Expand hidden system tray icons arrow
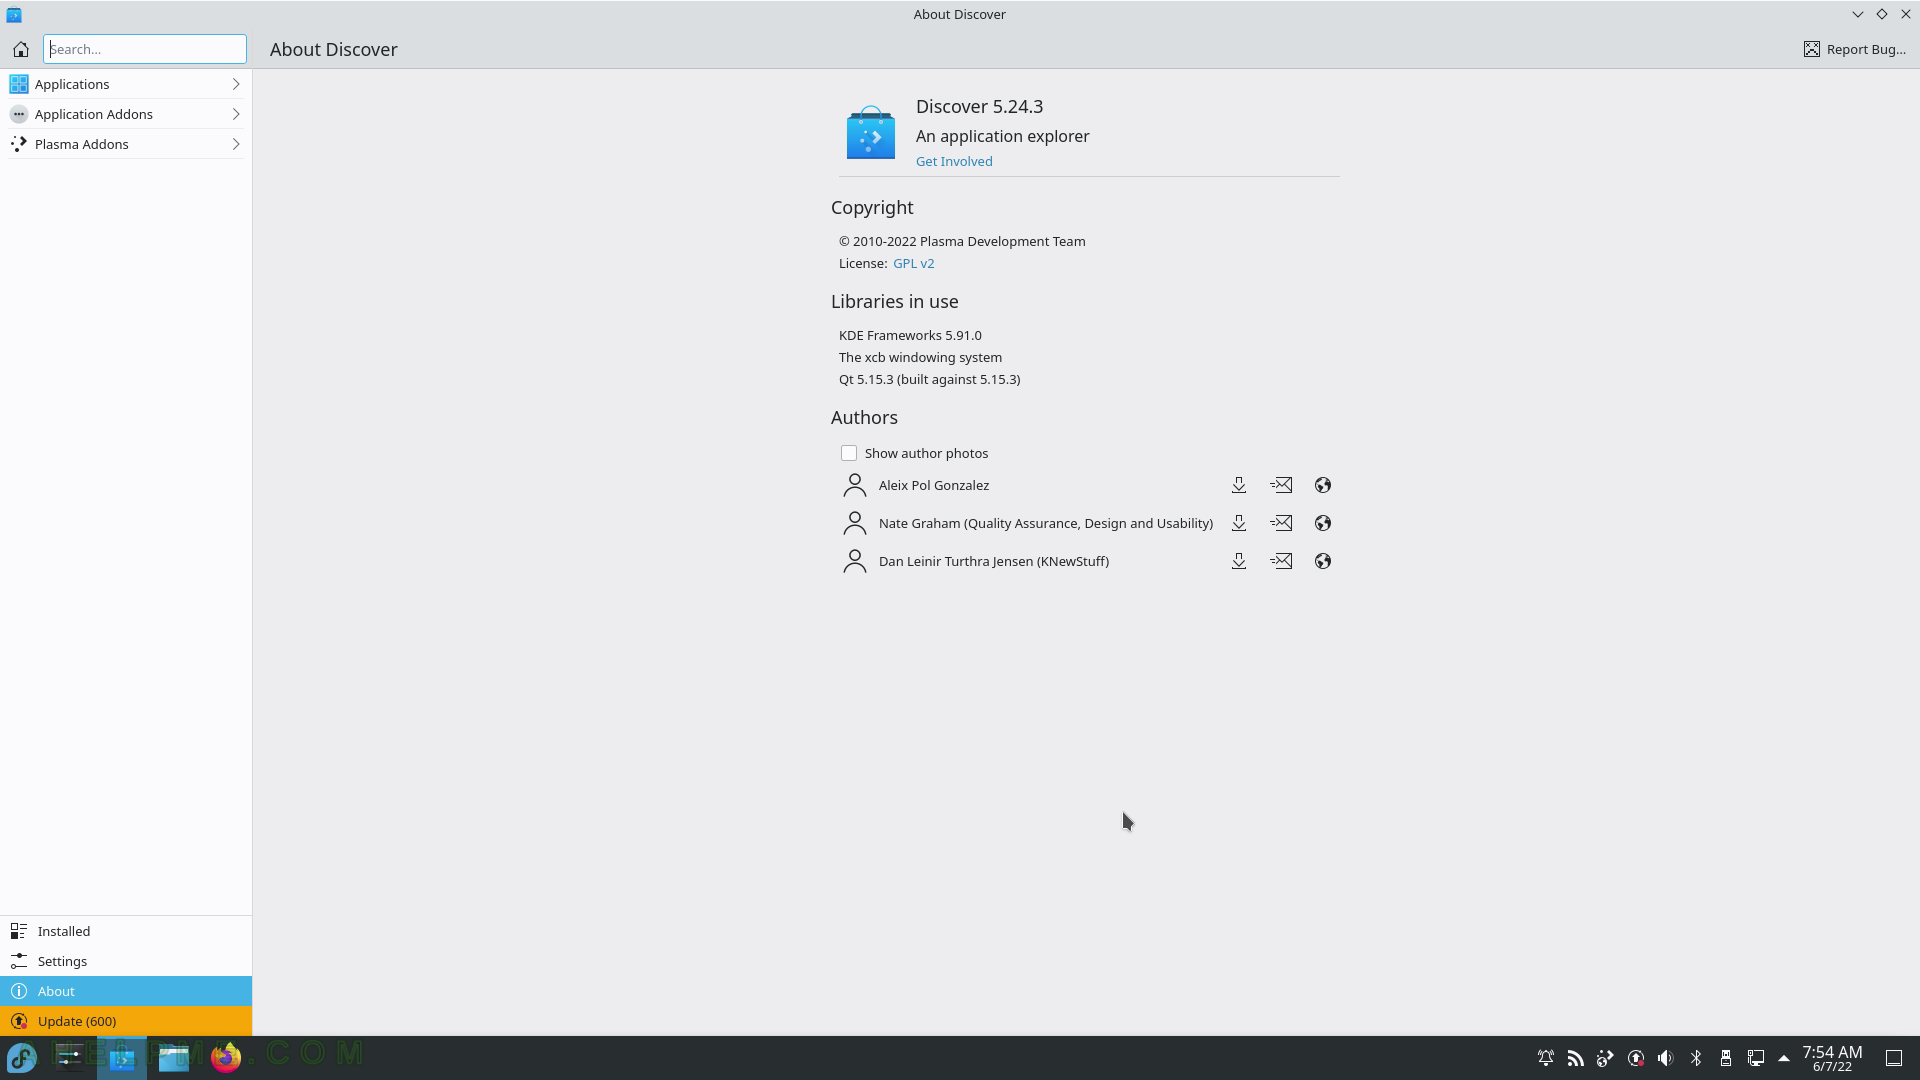 (x=1784, y=1058)
